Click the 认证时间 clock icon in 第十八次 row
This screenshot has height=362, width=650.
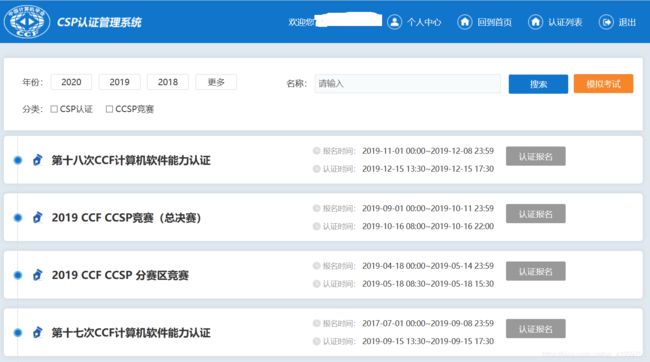pyautogui.click(x=317, y=169)
